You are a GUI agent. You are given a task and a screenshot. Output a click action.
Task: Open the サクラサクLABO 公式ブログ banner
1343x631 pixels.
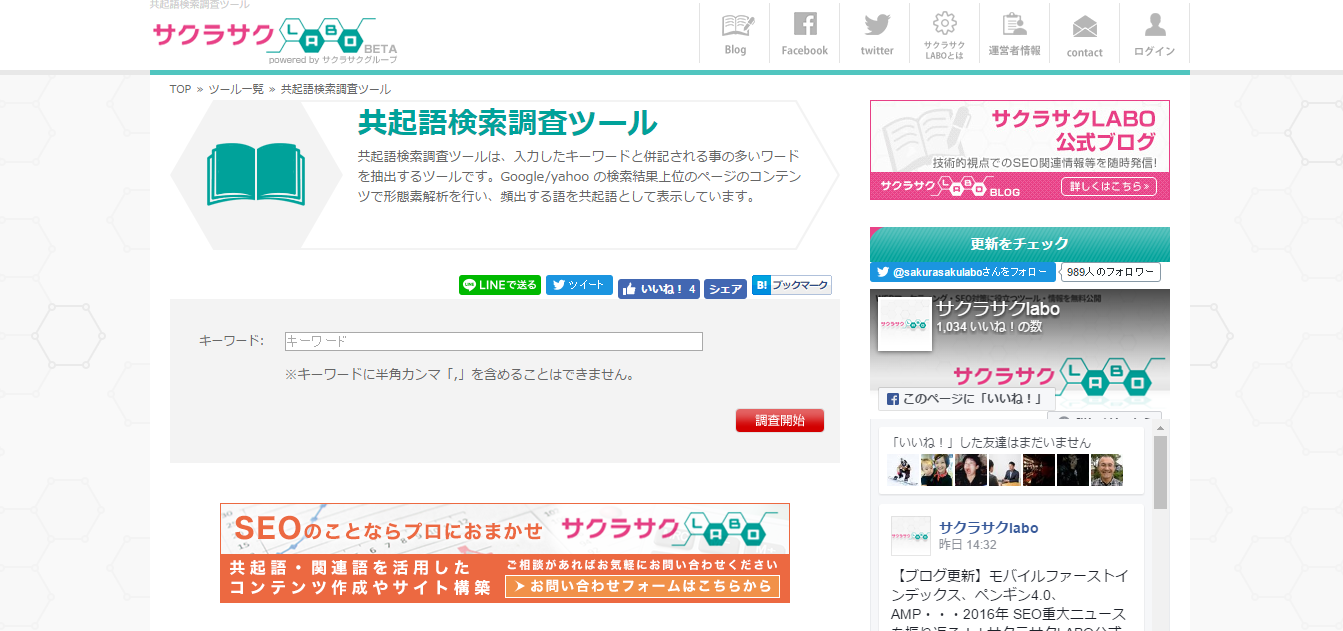(1020, 150)
